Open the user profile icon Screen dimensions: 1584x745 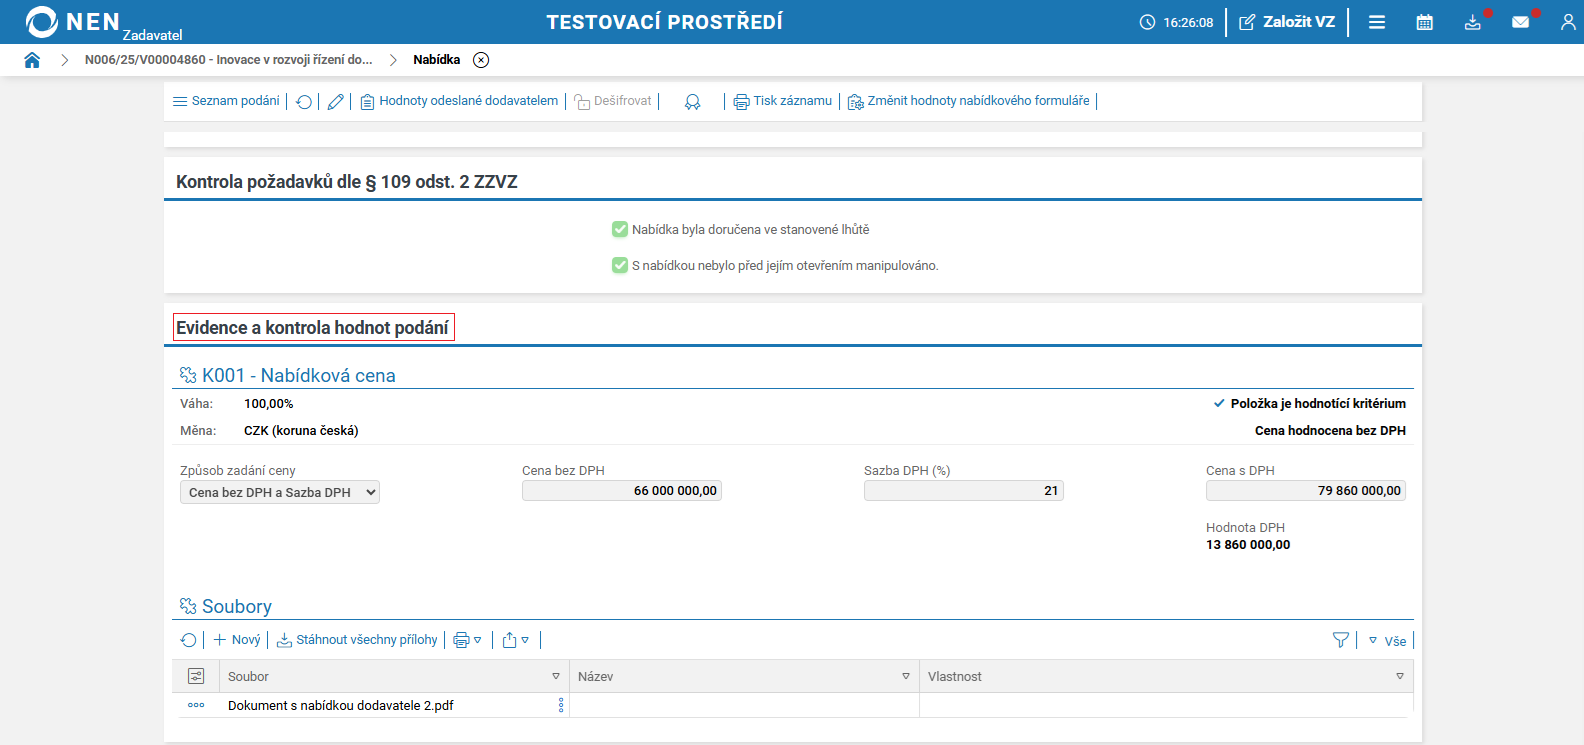tap(1567, 22)
